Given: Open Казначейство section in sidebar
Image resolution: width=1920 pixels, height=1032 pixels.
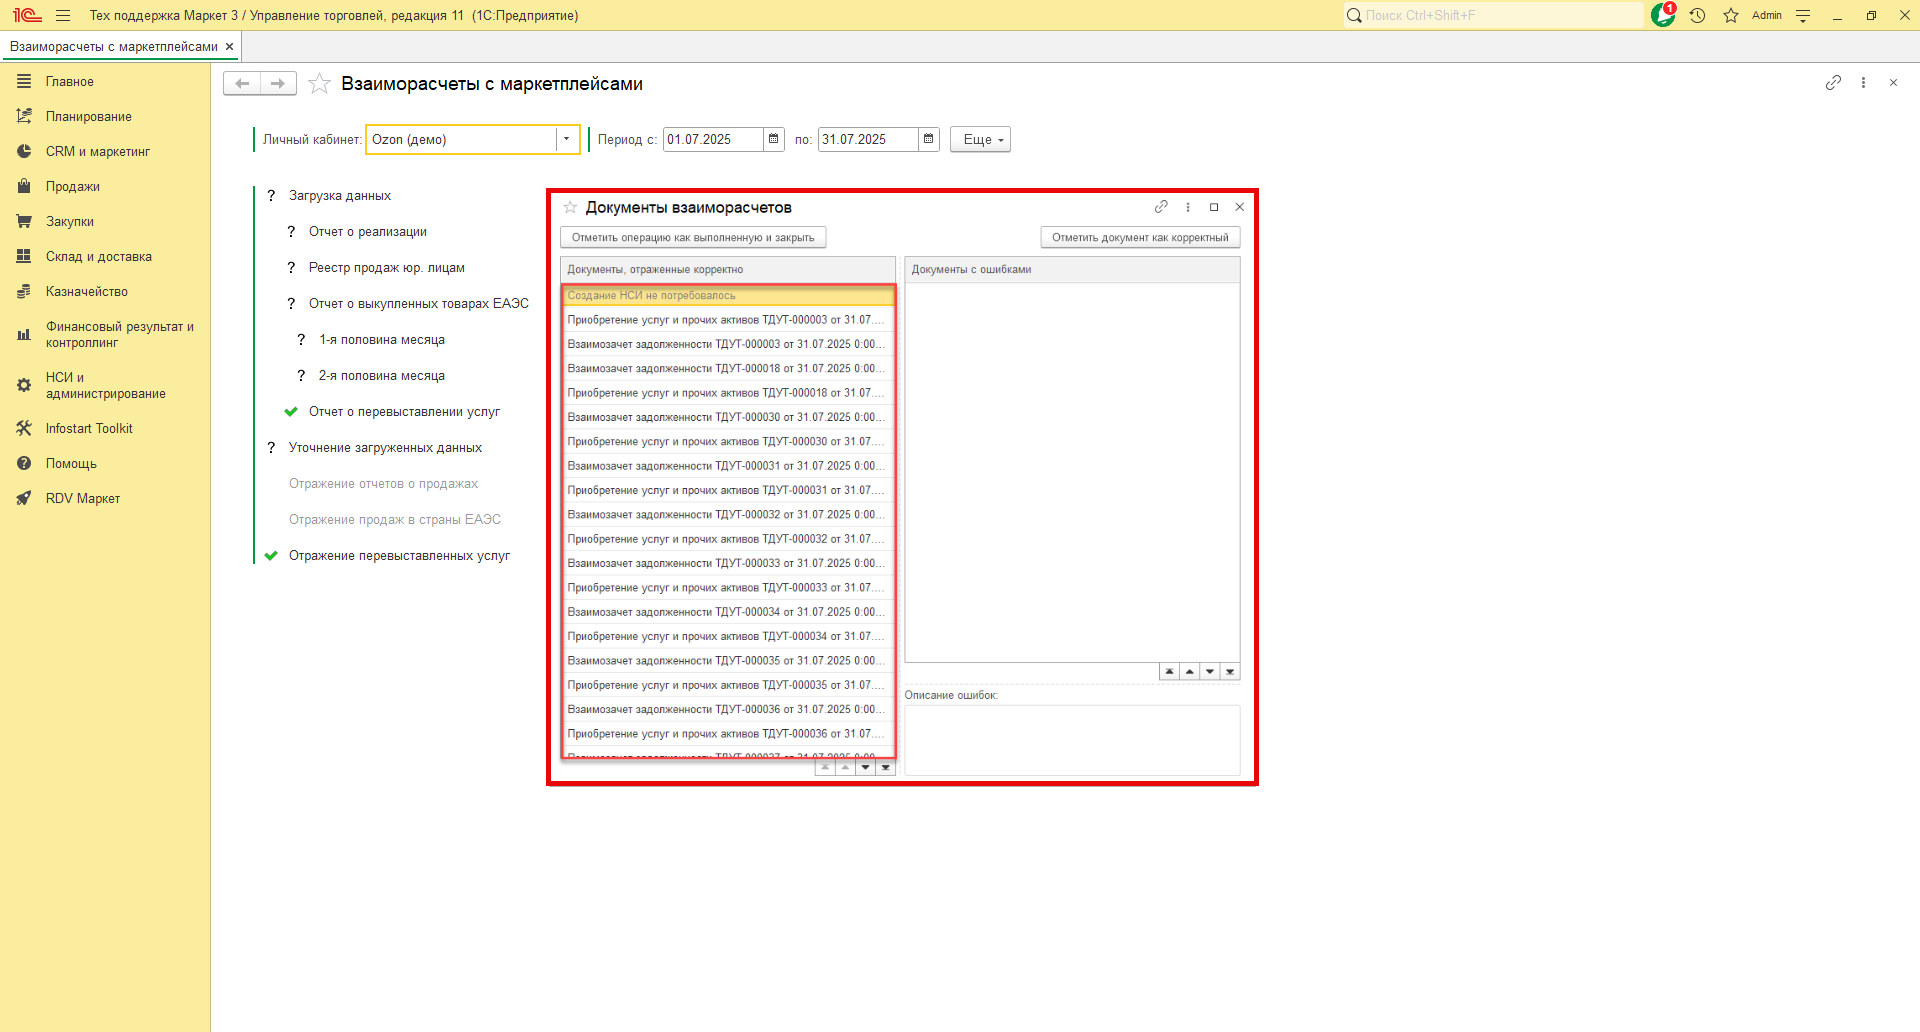Looking at the screenshot, I should [x=86, y=292].
